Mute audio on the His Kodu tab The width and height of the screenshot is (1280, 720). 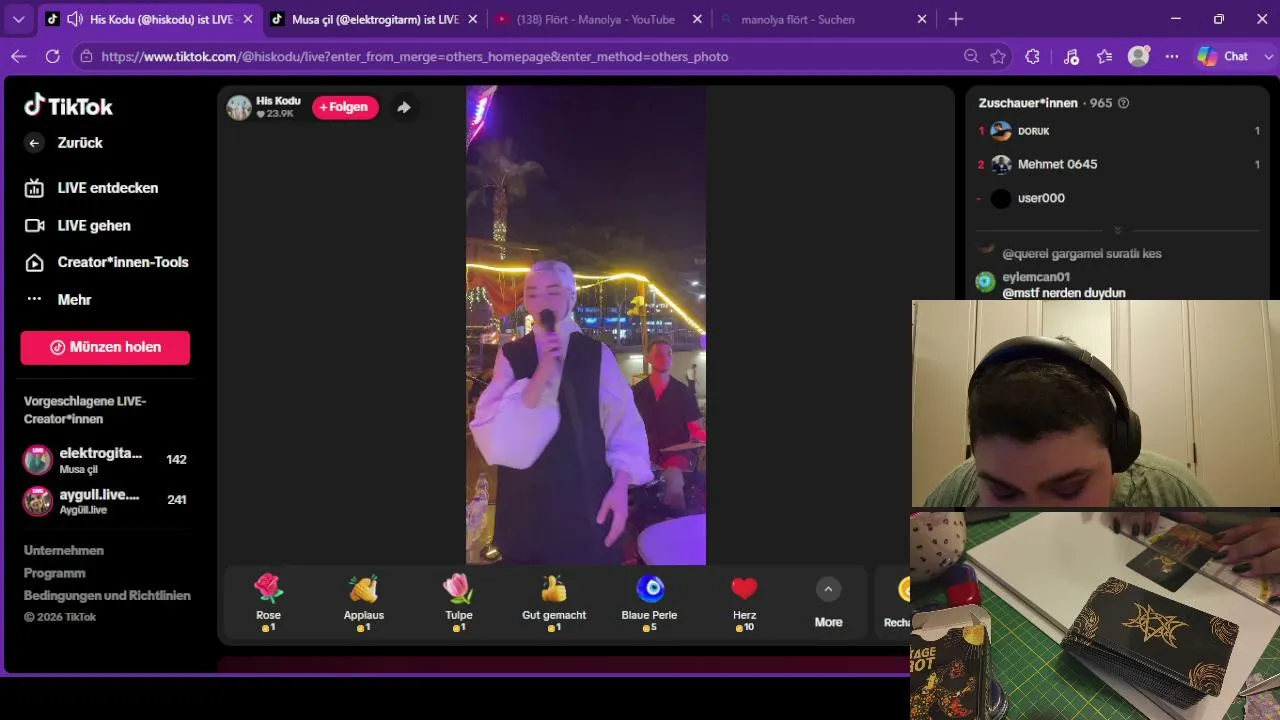(74, 19)
